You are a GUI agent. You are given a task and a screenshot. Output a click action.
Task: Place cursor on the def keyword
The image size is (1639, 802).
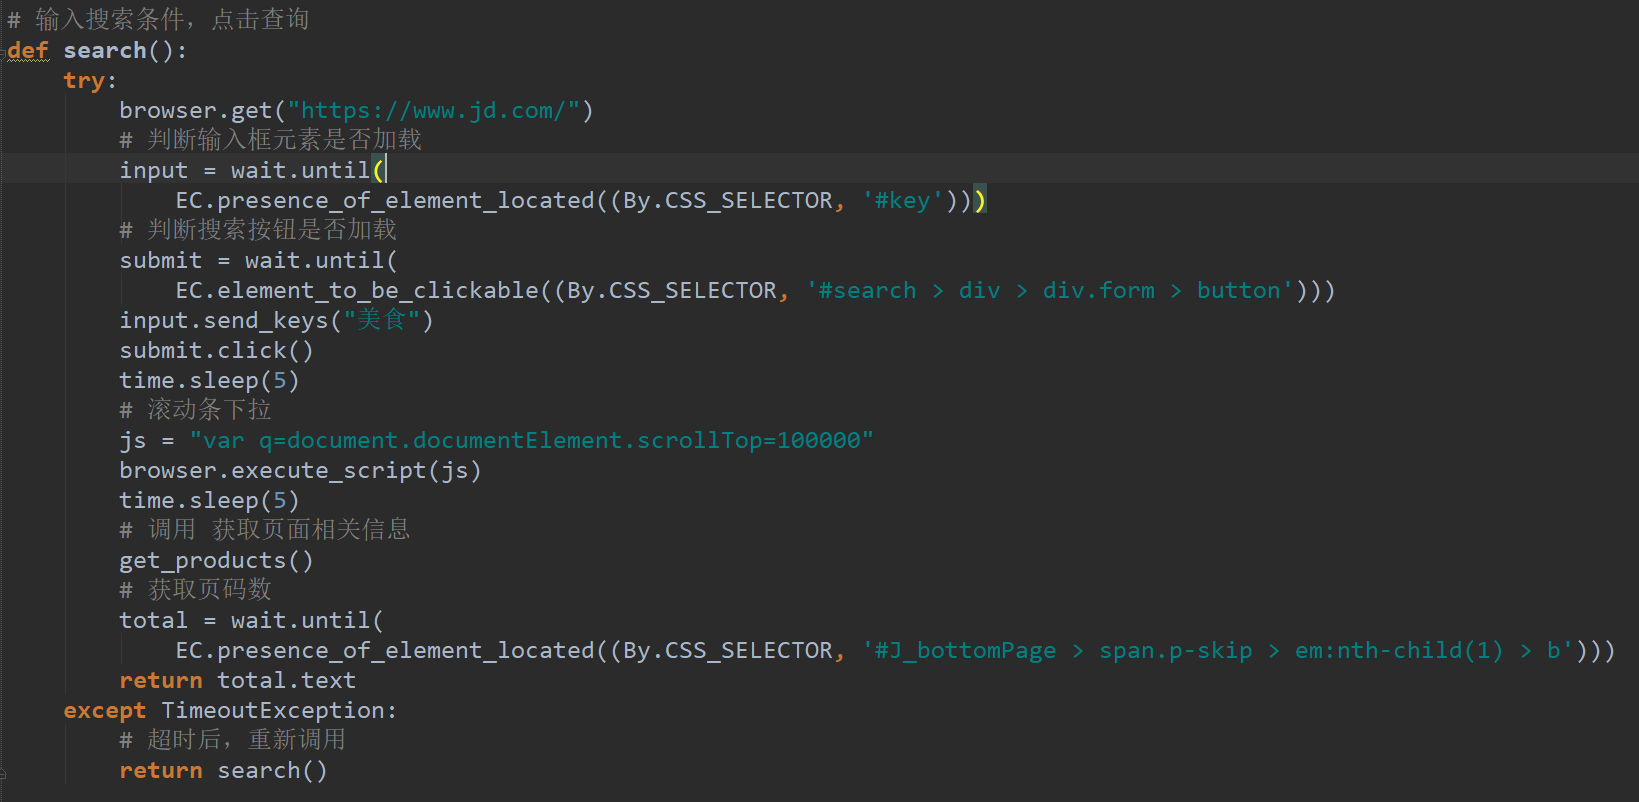click(28, 51)
